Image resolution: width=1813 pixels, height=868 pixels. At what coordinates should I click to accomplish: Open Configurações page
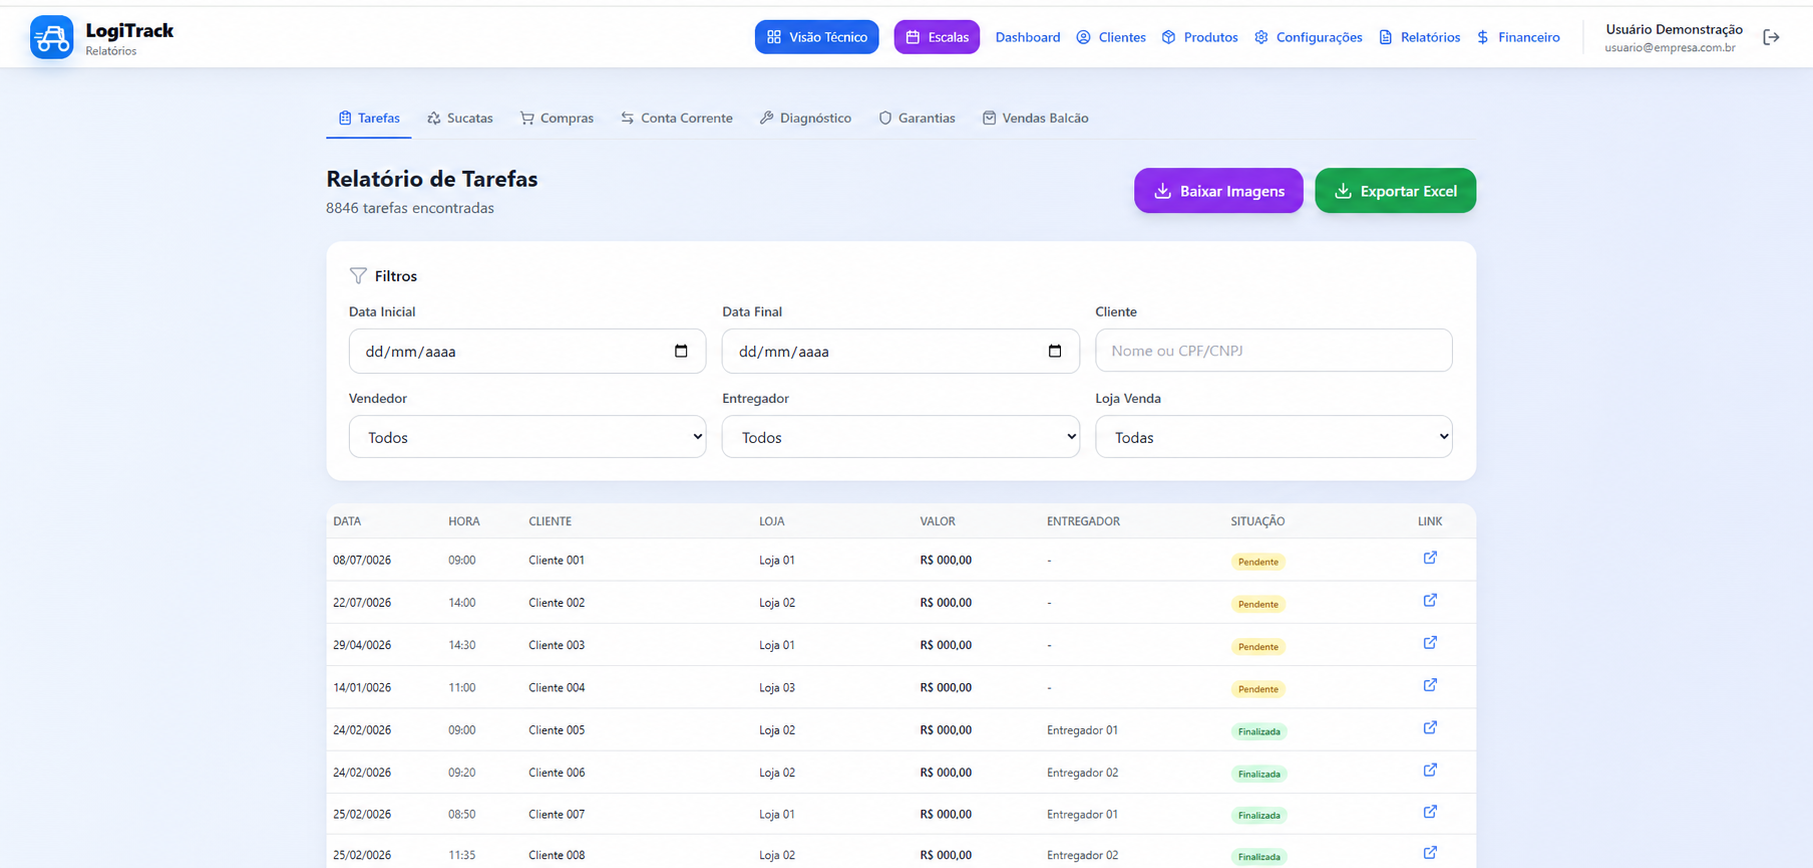pyautogui.click(x=1308, y=37)
